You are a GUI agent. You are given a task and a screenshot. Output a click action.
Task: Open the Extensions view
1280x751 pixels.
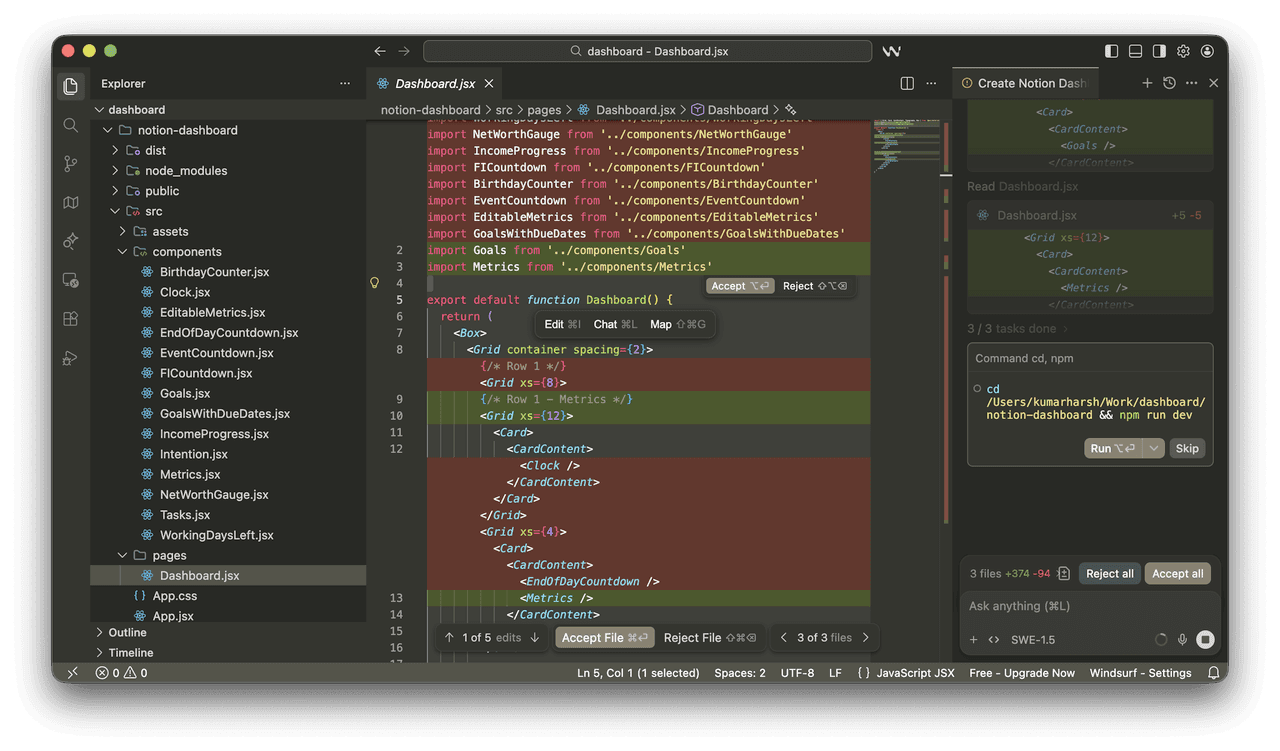(70, 319)
